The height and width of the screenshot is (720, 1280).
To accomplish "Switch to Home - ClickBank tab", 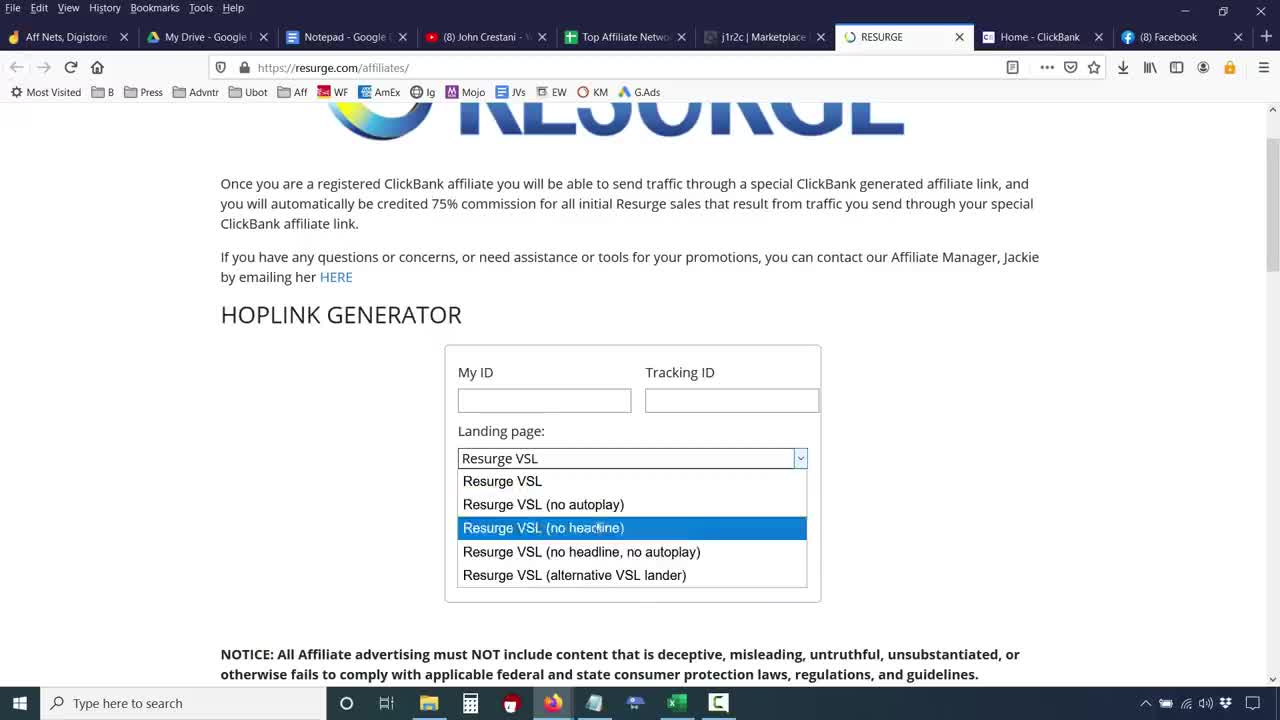I will 1040,37.
